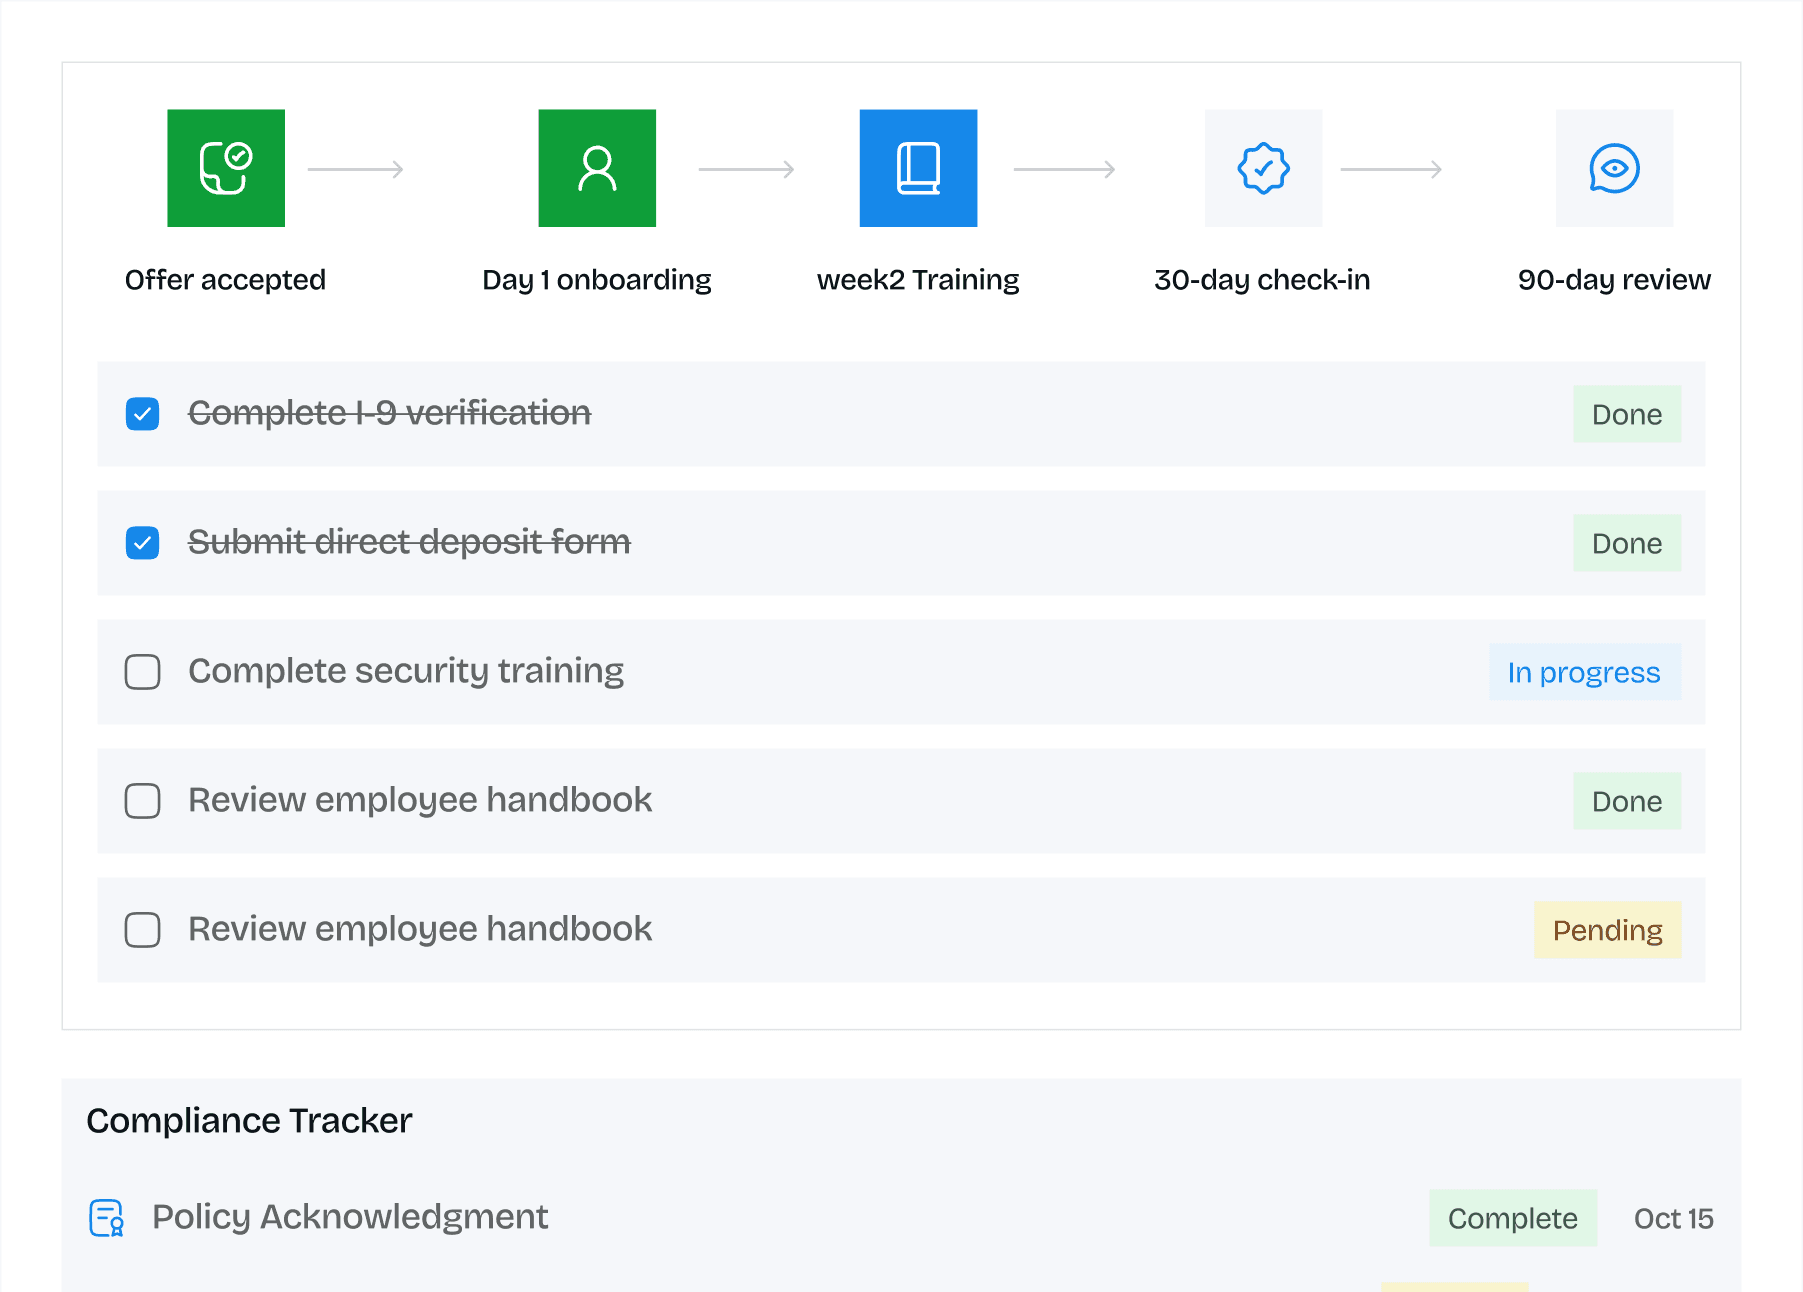Click the Offer accepted step label
This screenshot has width=1803, height=1292.
225,280
